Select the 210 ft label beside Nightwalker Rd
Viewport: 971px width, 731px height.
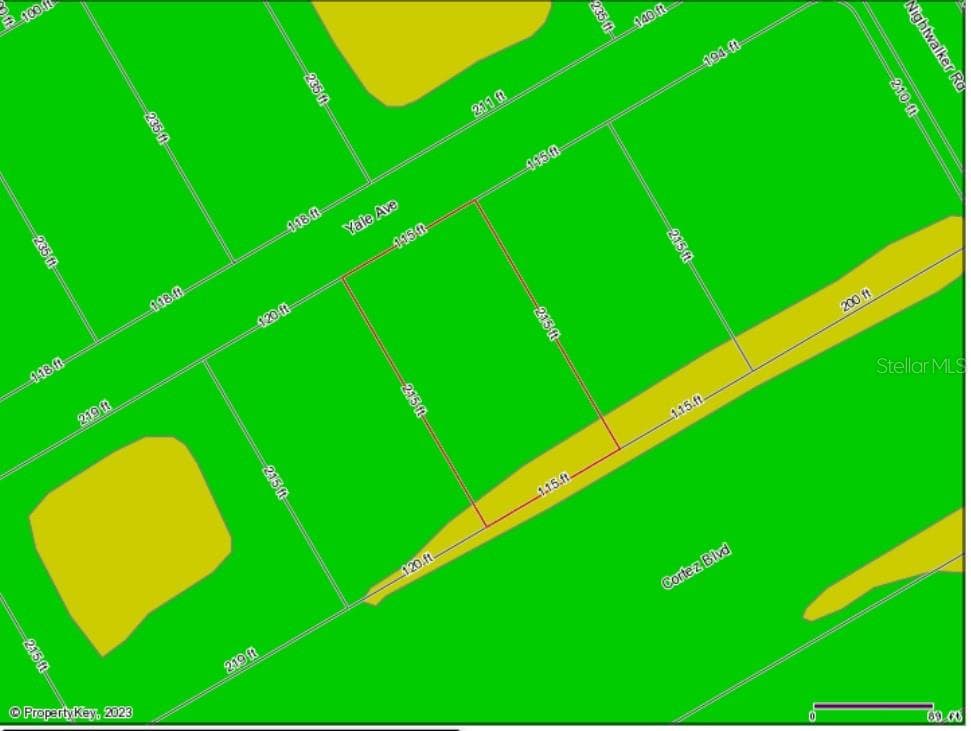click(x=904, y=97)
